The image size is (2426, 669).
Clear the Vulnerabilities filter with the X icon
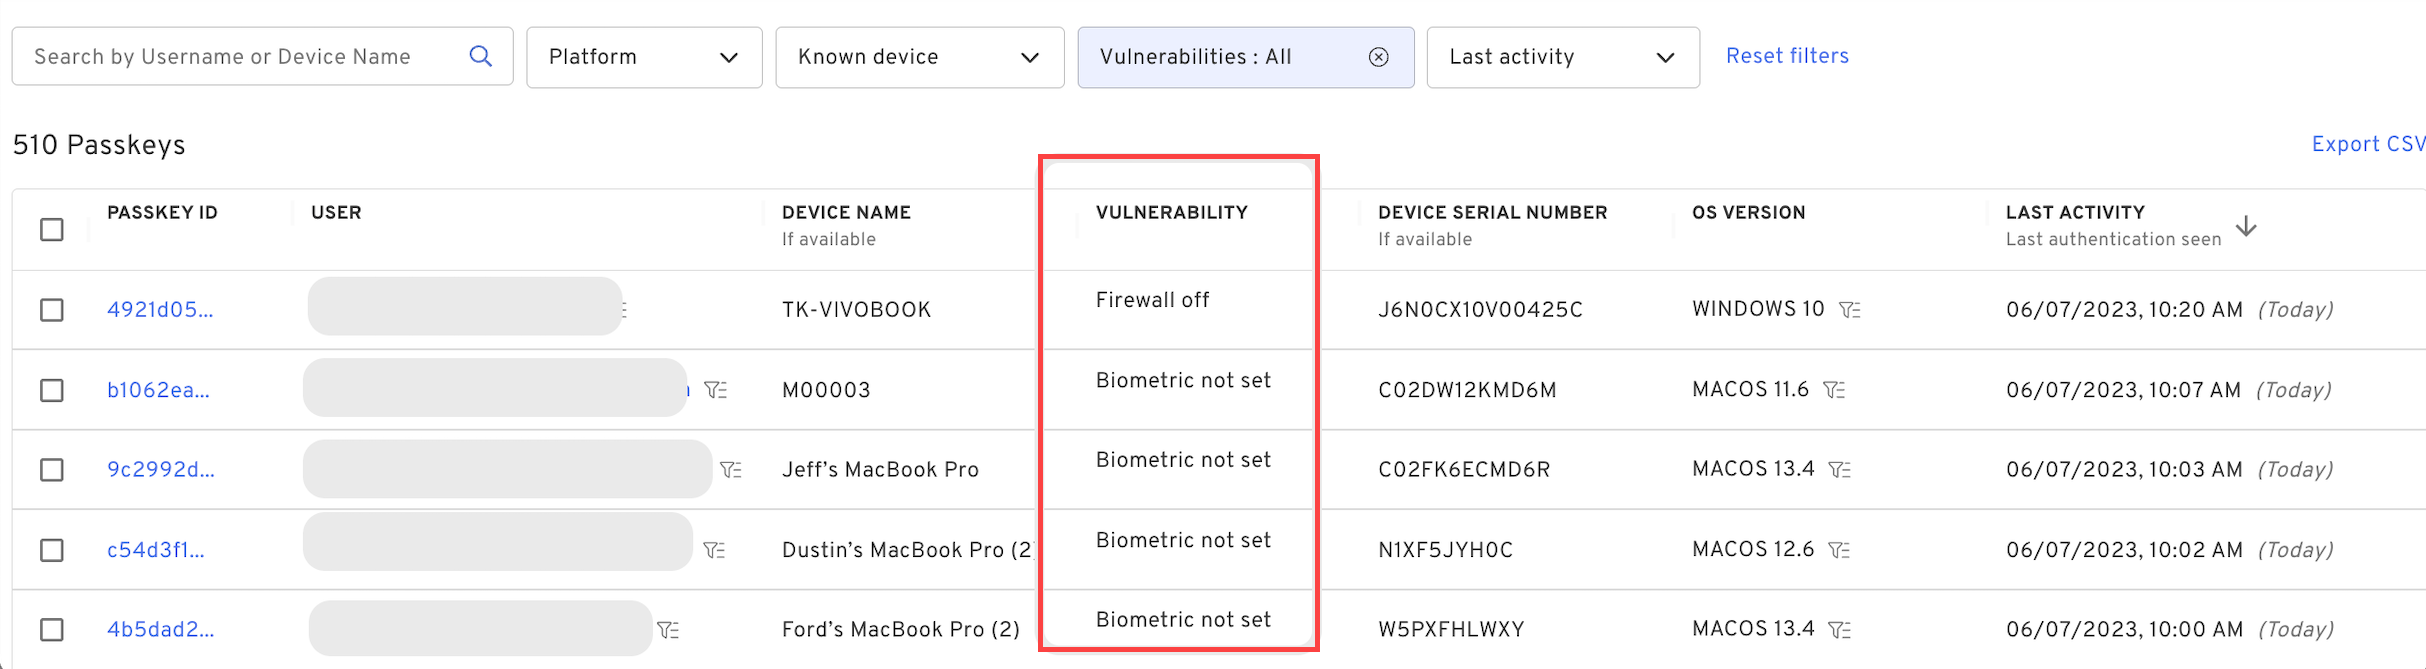(1379, 57)
